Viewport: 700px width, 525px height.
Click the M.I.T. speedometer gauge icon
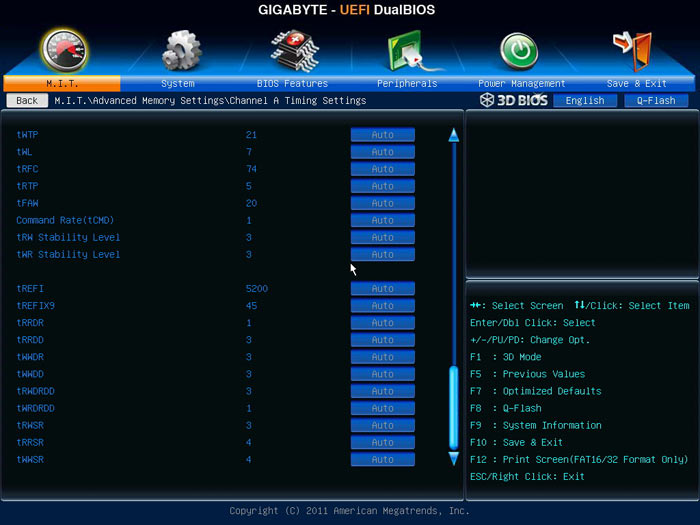point(64,51)
